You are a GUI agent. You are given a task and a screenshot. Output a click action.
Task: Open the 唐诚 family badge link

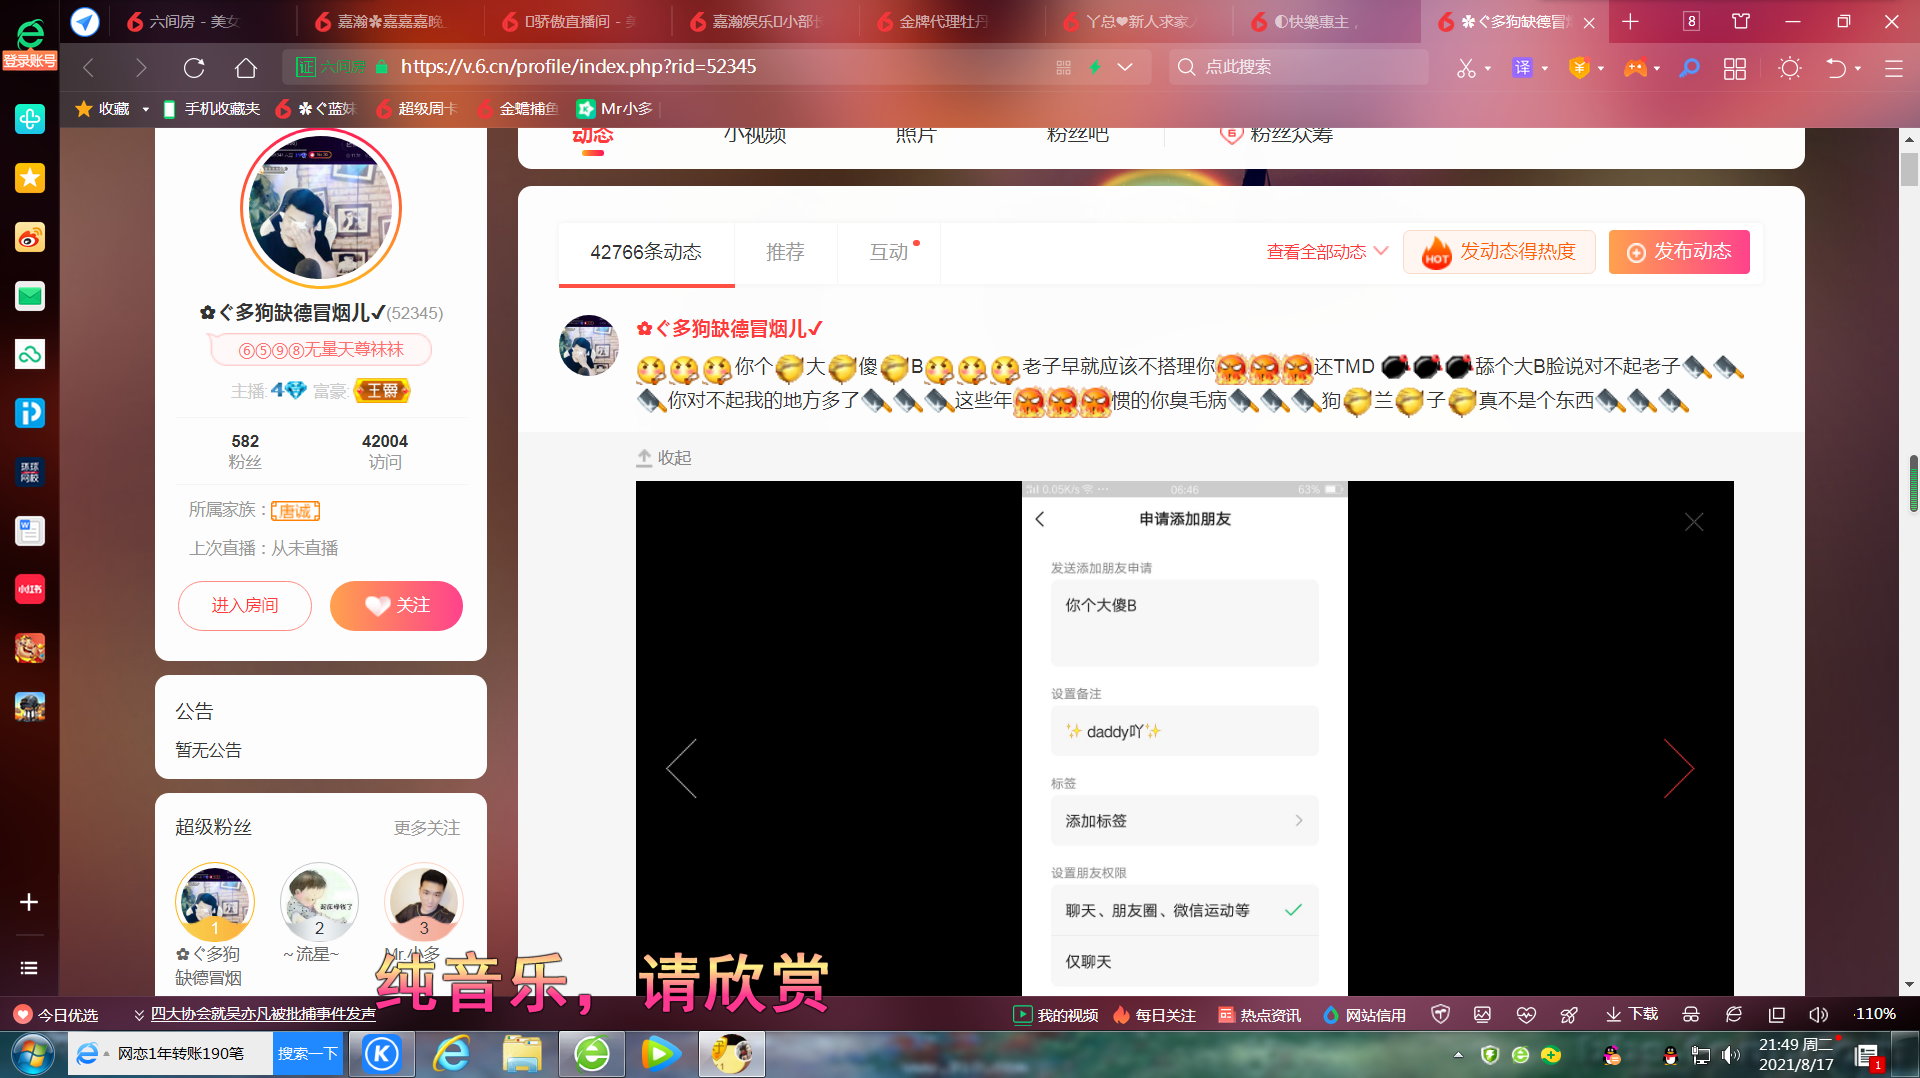click(295, 511)
